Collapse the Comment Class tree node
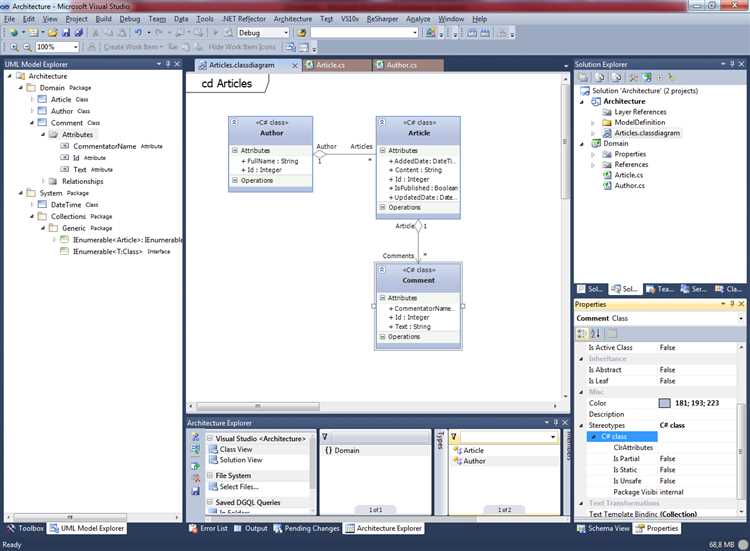Image resolution: width=750 pixels, height=551 pixels. coord(32,123)
